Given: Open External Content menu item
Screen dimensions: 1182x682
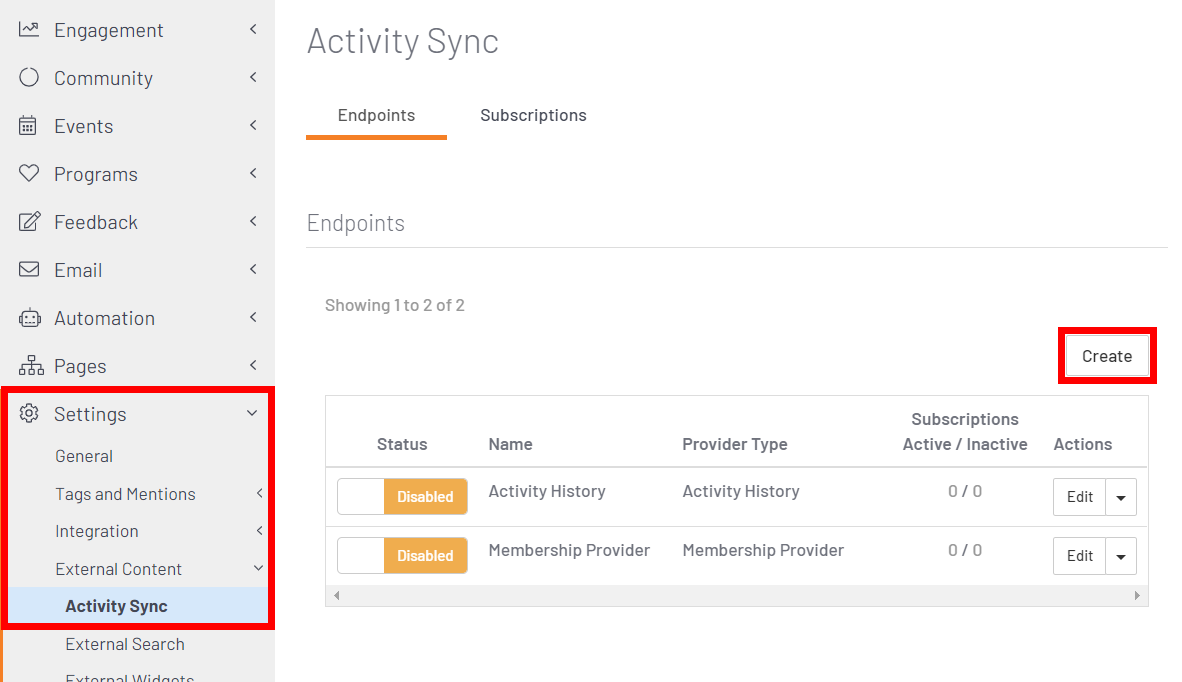Looking at the screenshot, I should click(118, 569).
